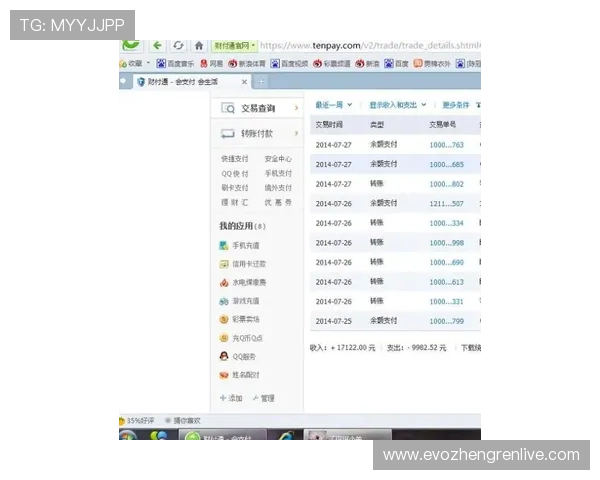The width and height of the screenshot is (600, 480).
Task: Expand the 转账付款 menu arrow
Action: 296,133
